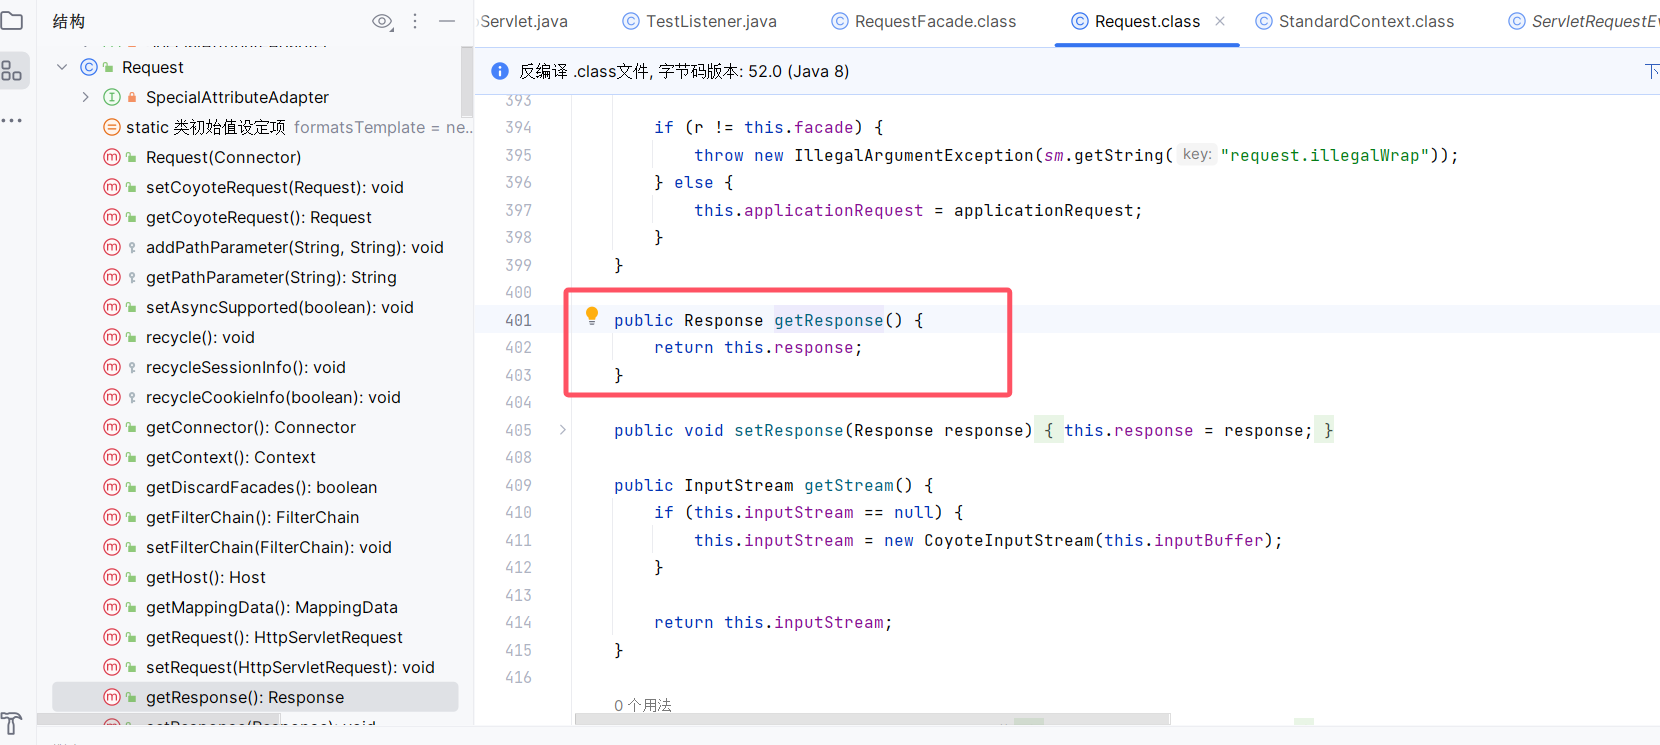
Task: Select getPathParameter(String): String method
Action: [271, 277]
